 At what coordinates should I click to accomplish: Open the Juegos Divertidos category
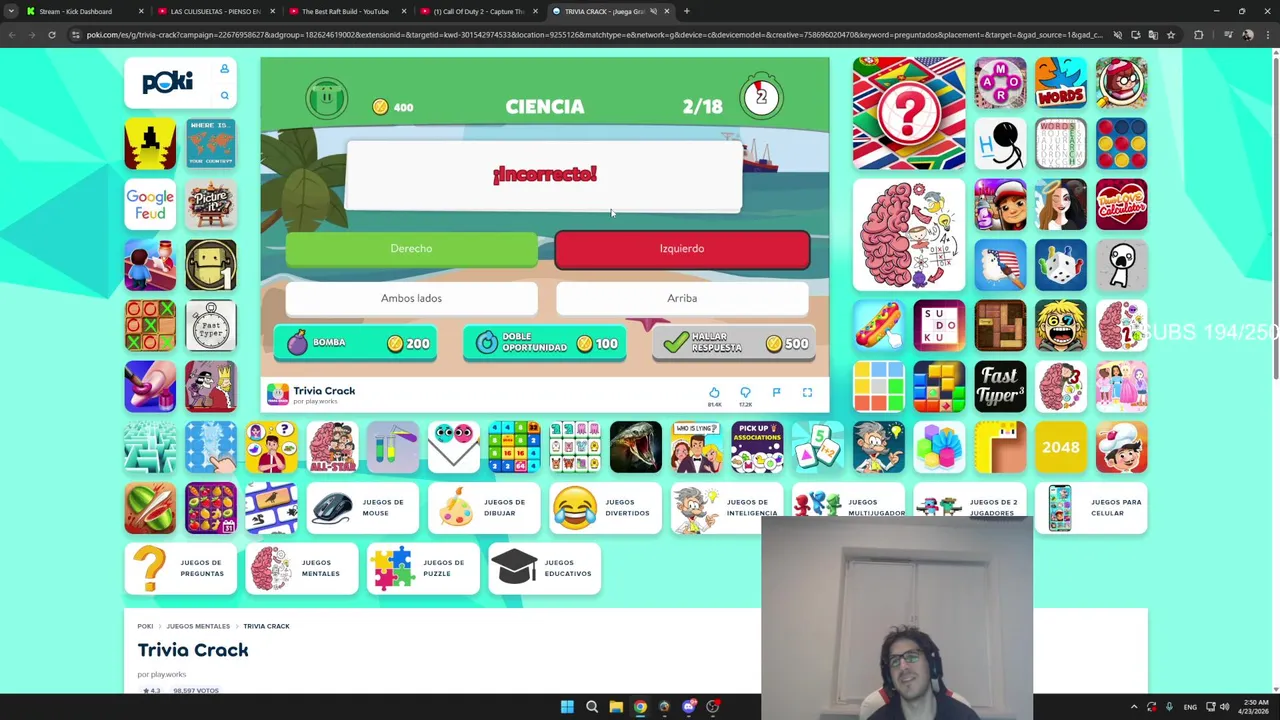(x=605, y=508)
